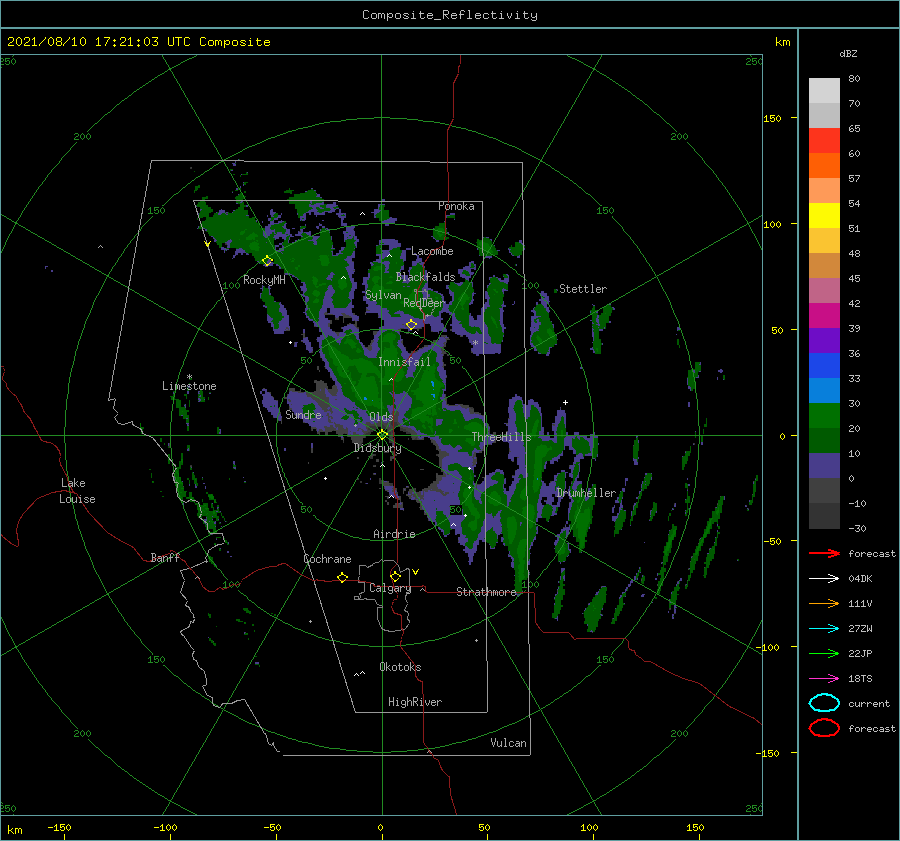Screen dimensions: 900x841
Task: Select the orange 111V arrow legend icon
Action: pos(824,603)
